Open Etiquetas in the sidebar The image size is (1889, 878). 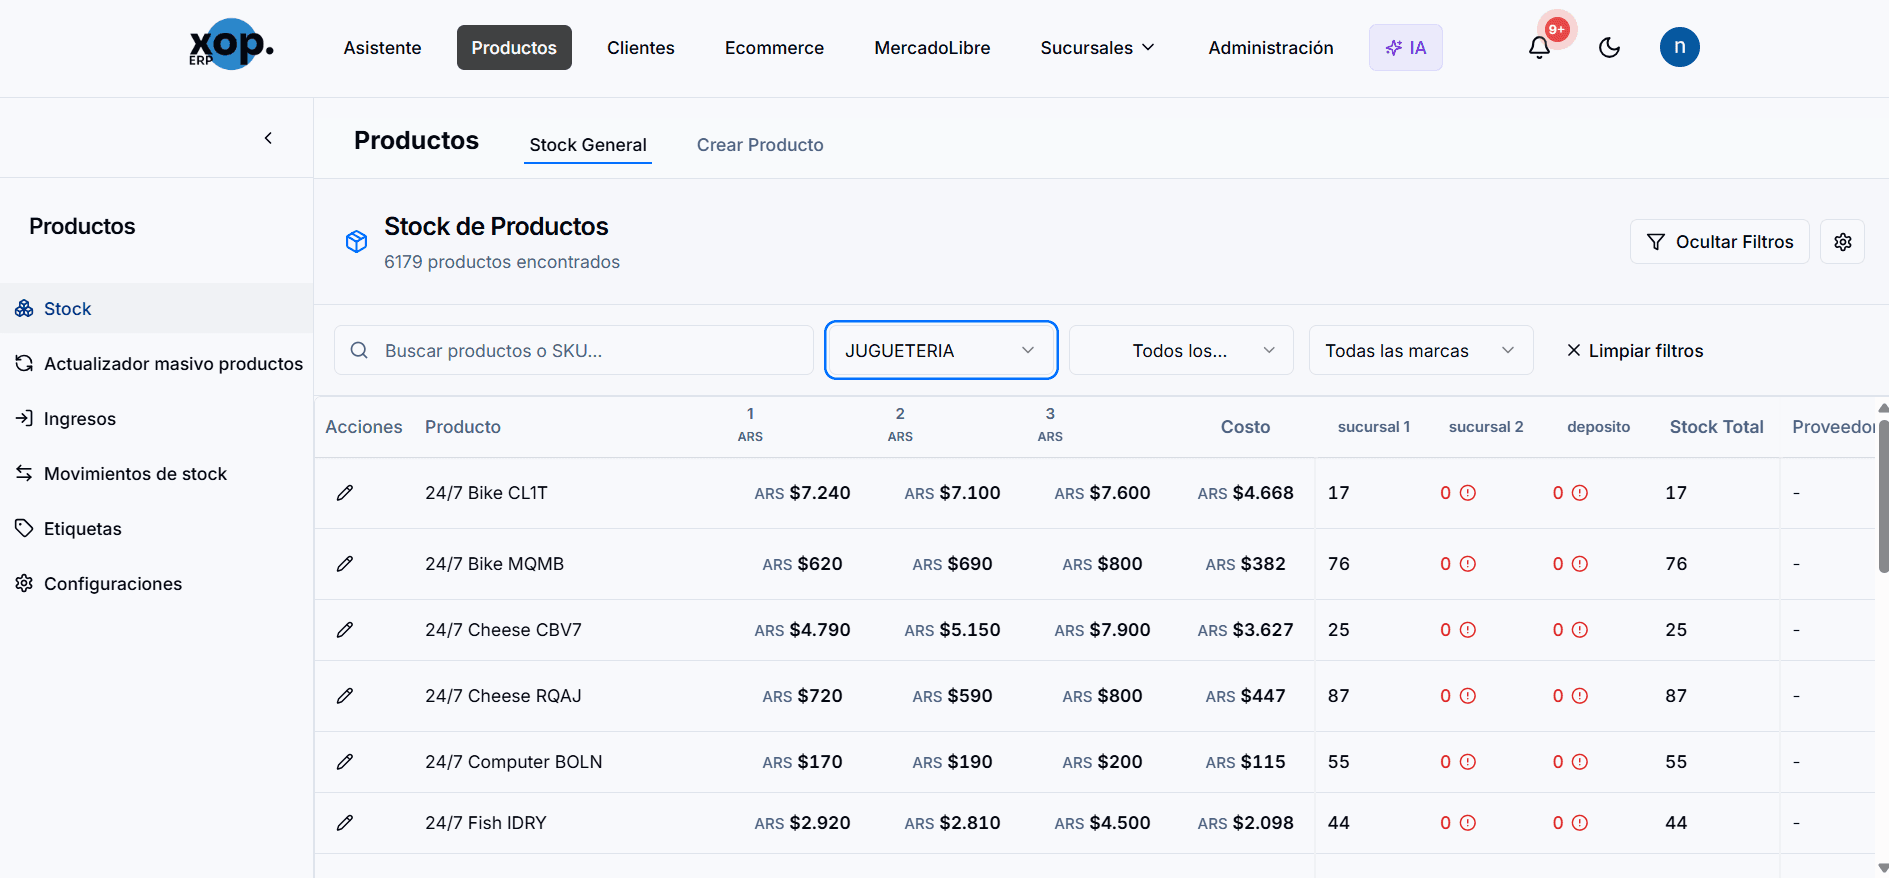pyautogui.click(x=156, y=529)
